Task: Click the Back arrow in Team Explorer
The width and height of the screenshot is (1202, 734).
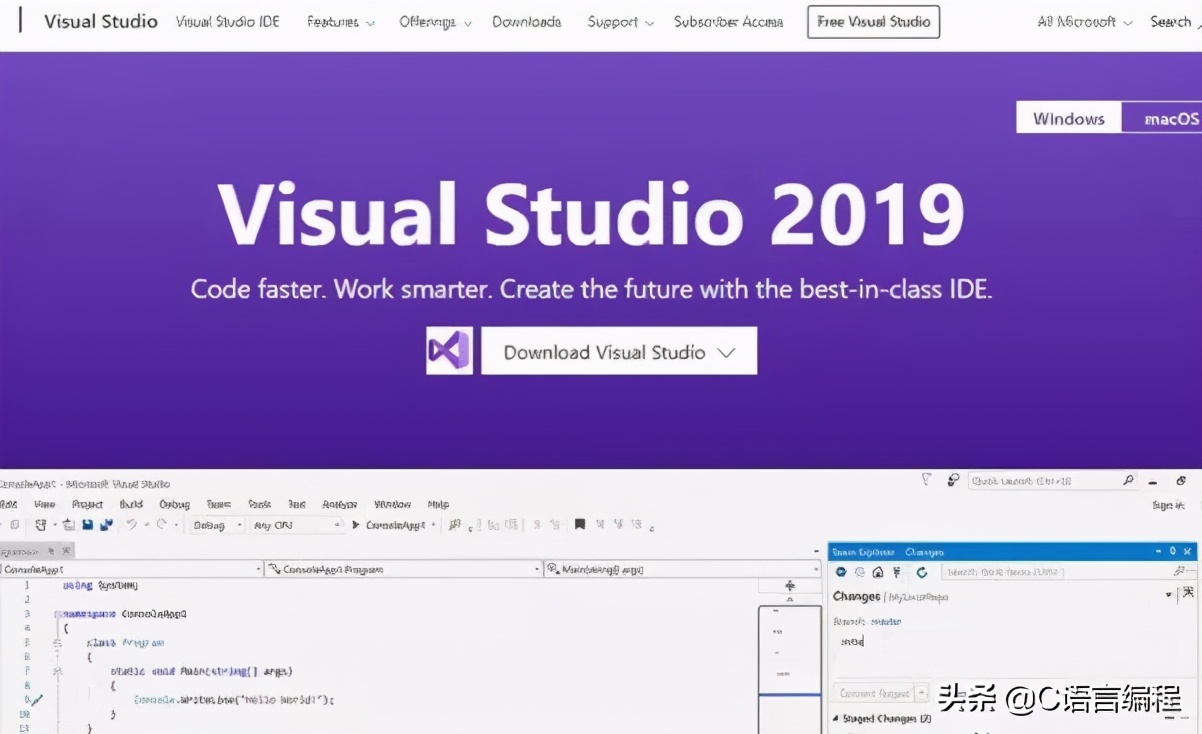Action: tap(841, 572)
